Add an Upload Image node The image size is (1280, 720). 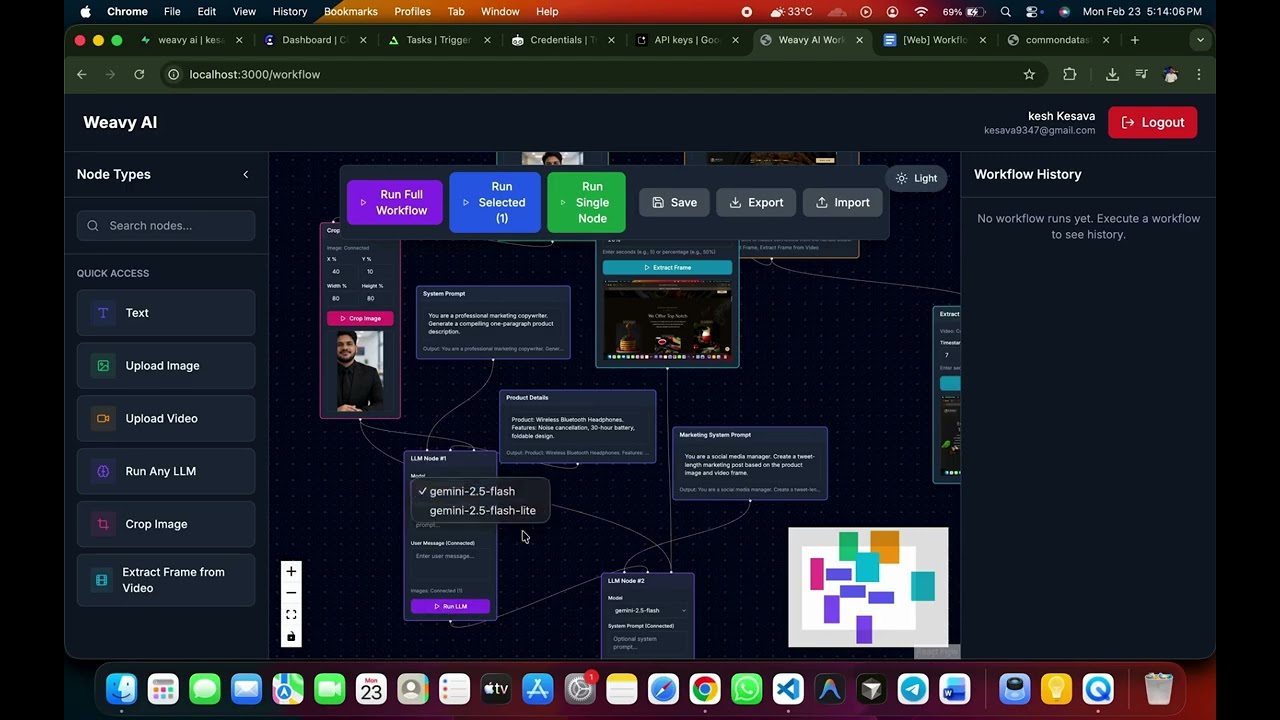[x=166, y=366]
